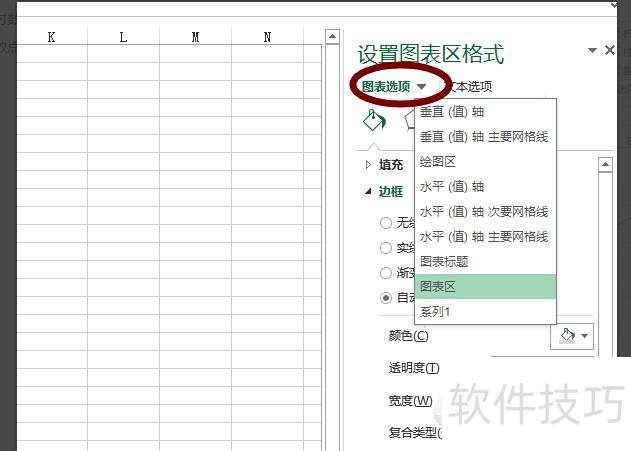Close the 设置图表区格式 pane

pos(610,50)
